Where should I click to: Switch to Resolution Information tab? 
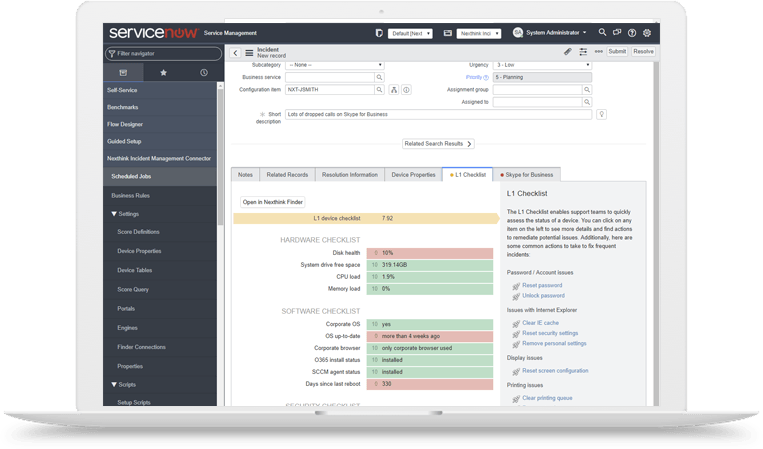point(350,175)
